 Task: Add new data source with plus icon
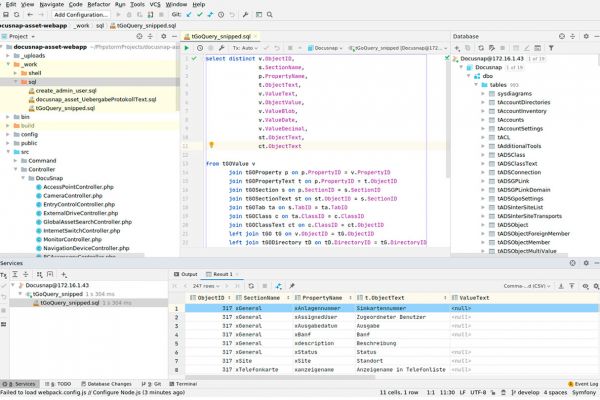[x=457, y=47]
